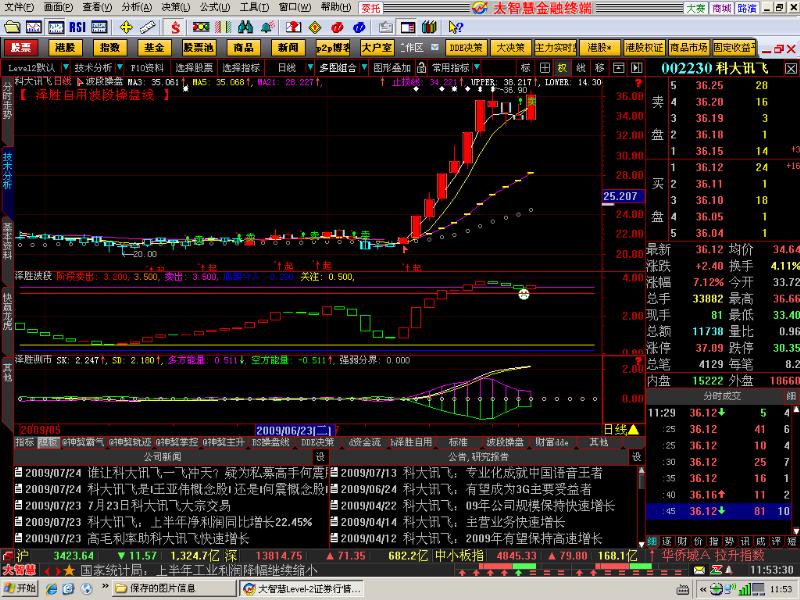This screenshot has height=600, width=800.
Task: Click the traffic light icon in toolbar
Action: tap(201, 27)
